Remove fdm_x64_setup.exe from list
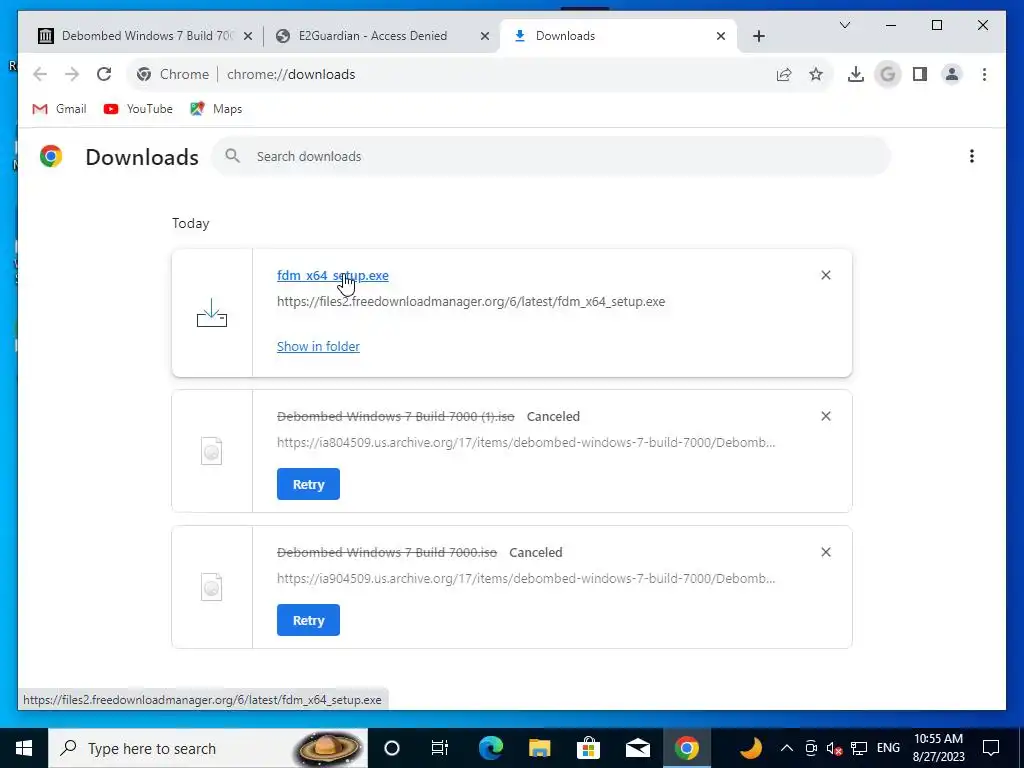 tap(825, 276)
